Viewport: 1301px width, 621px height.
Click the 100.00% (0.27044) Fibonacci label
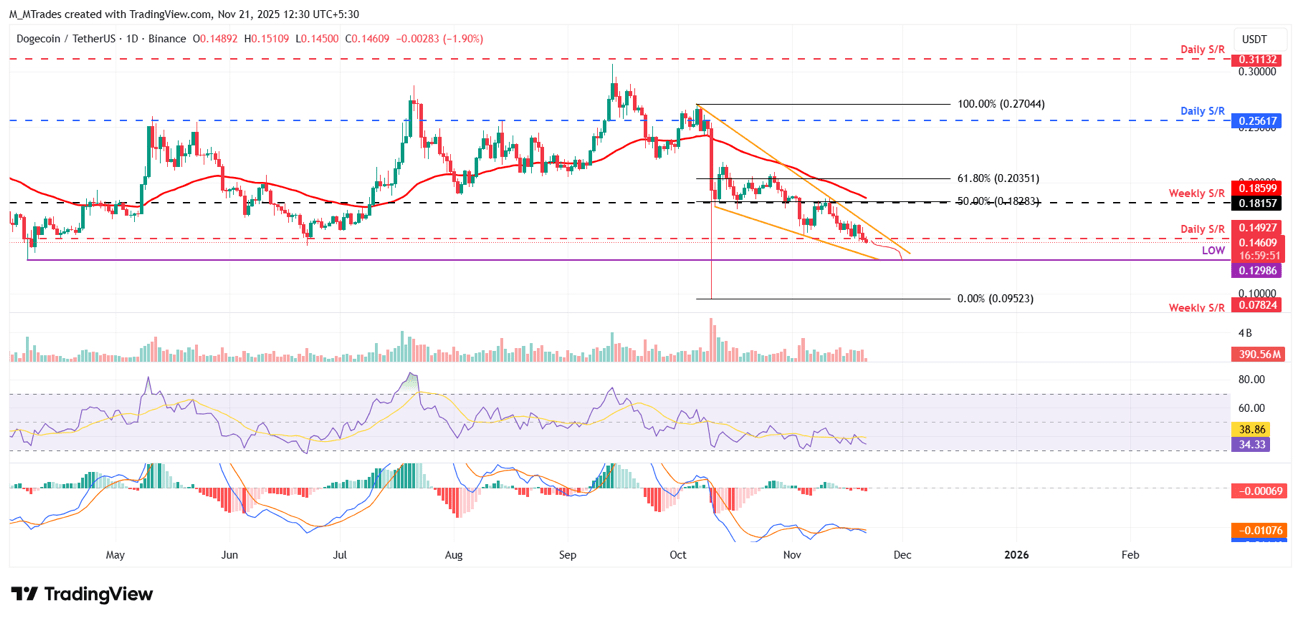click(1000, 104)
